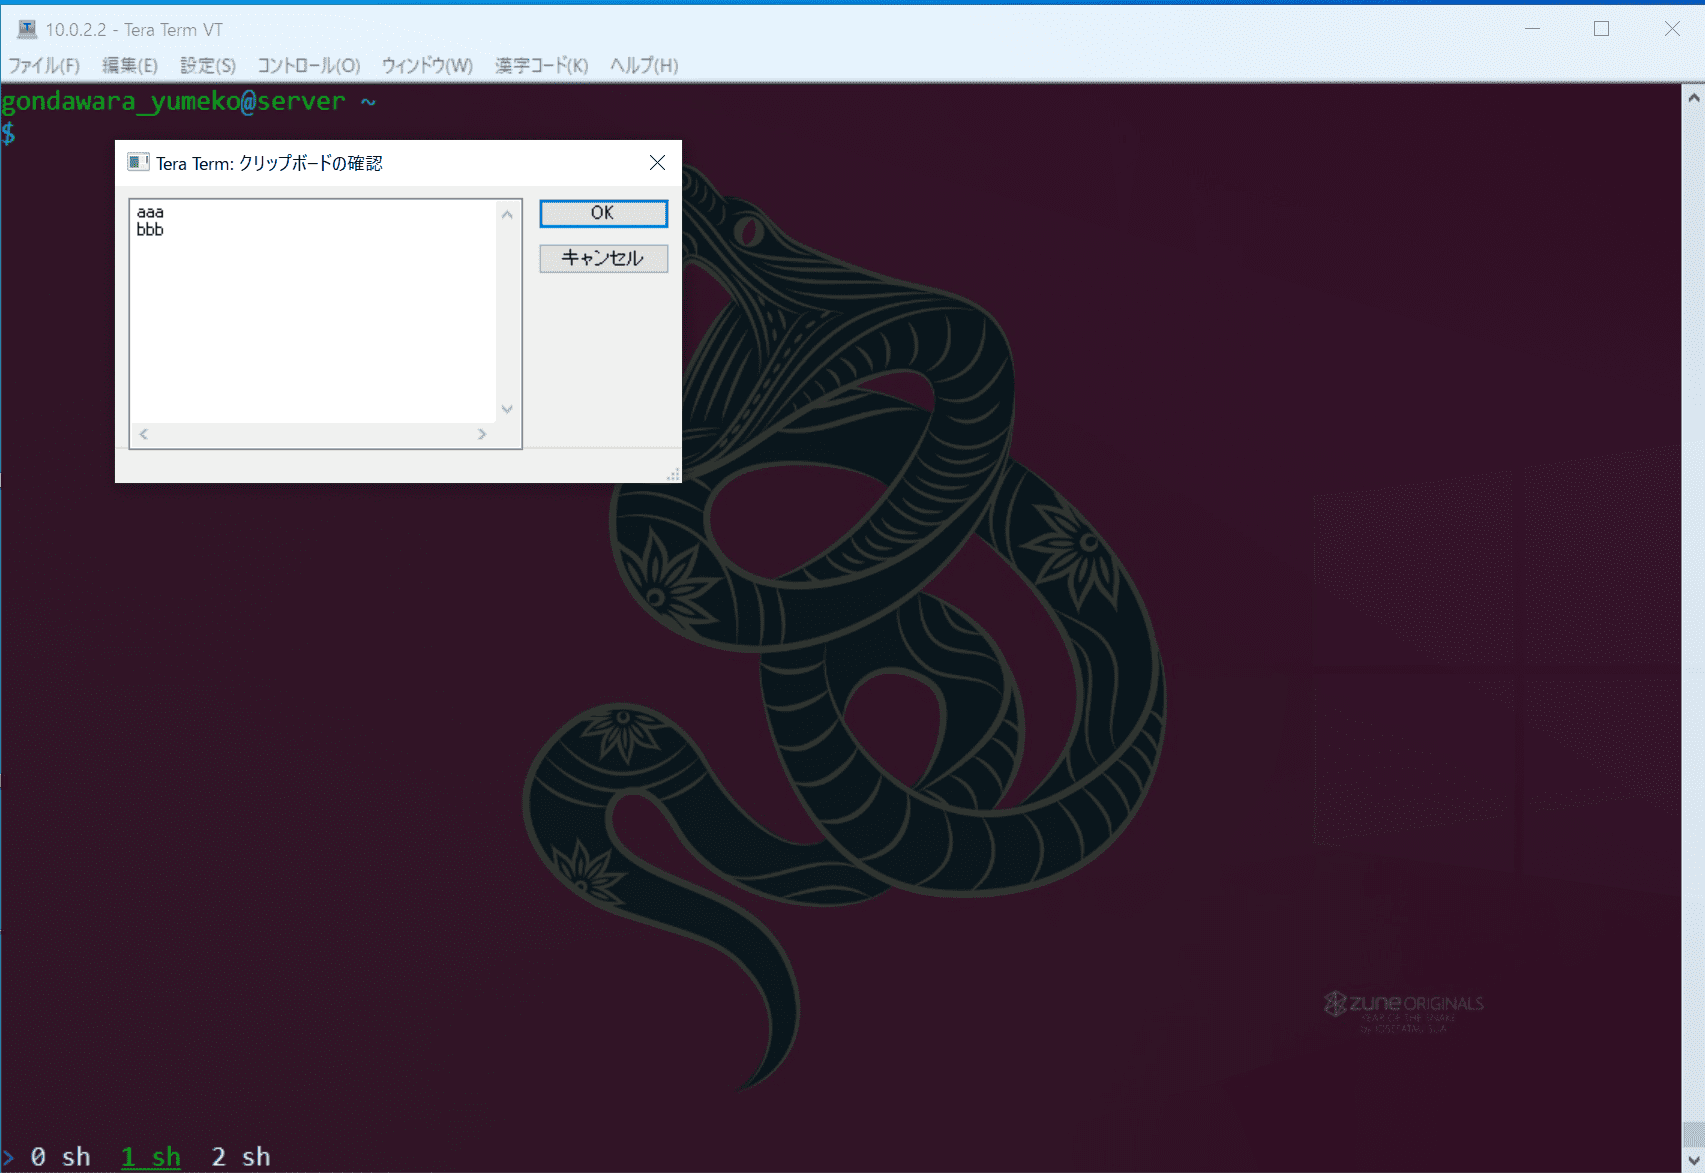
Task: Click the Tera Term dialog title icon
Action: click(x=138, y=162)
